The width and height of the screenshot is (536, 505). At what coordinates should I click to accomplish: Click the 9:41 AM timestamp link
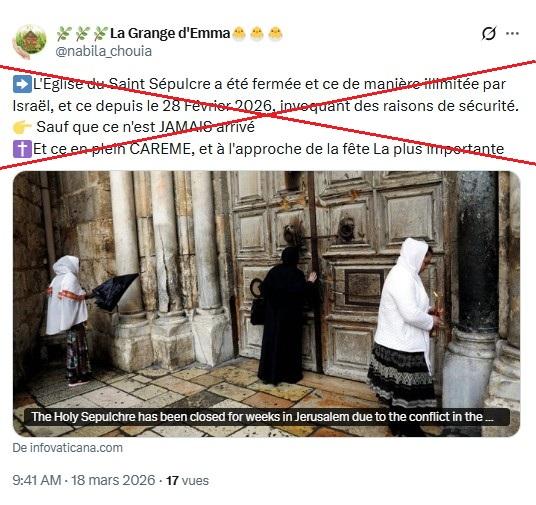tap(37, 480)
